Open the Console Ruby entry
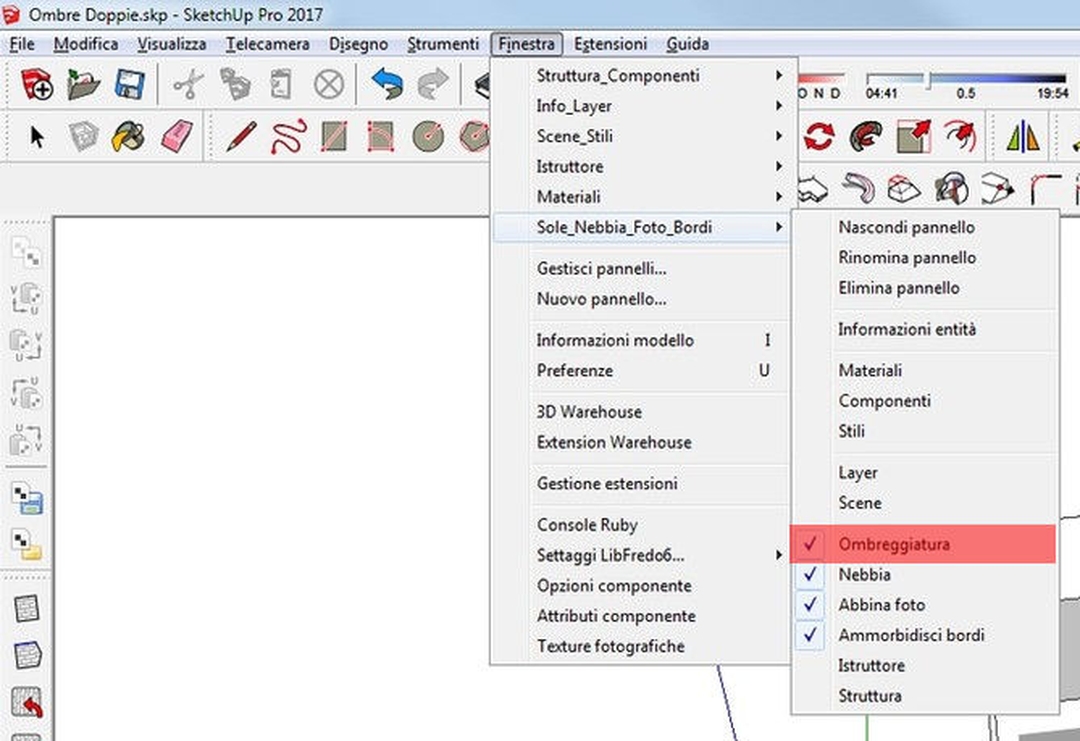1080x741 pixels. coord(641,525)
